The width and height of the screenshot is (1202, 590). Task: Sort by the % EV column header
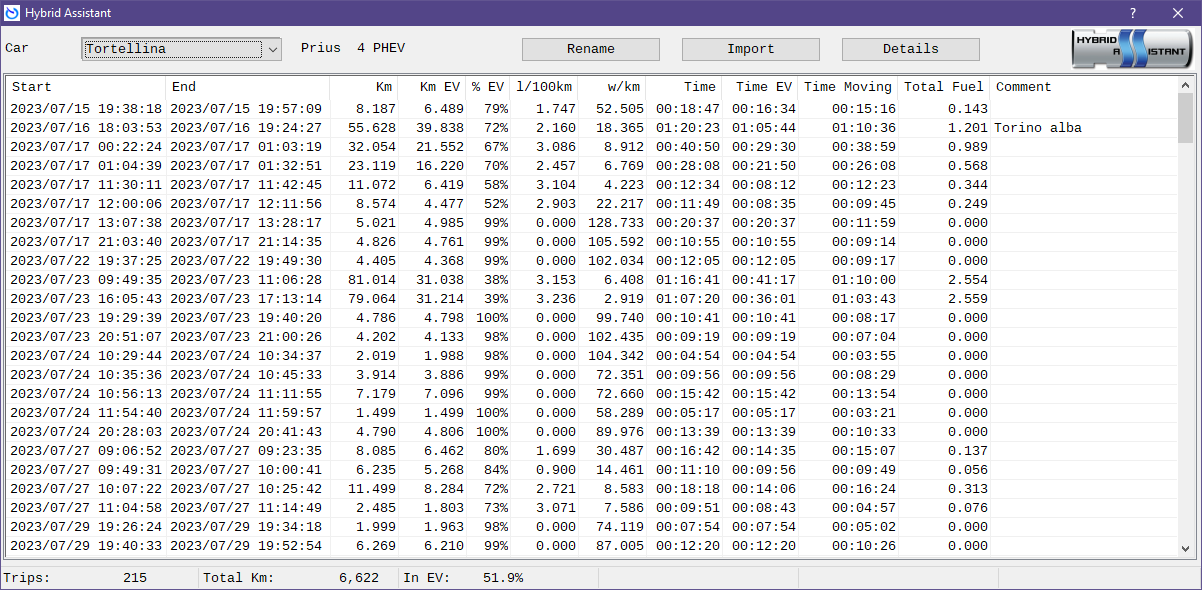point(488,87)
